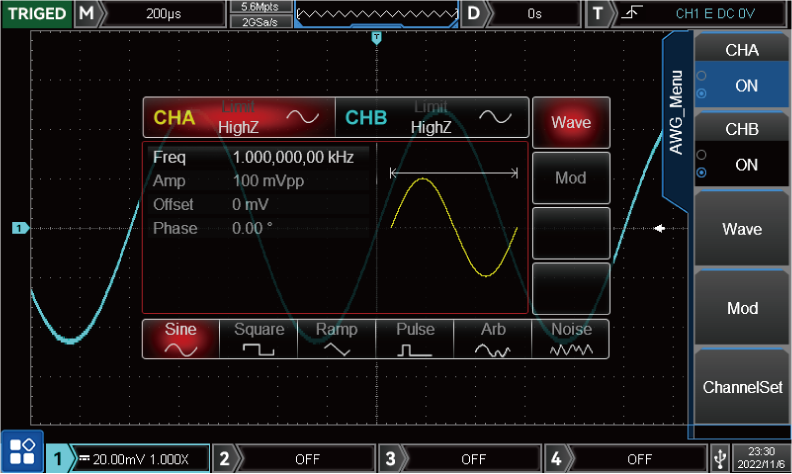792x474 pixels.
Task: Choose the Arb arbitrary waveform
Action: coord(493,339)
